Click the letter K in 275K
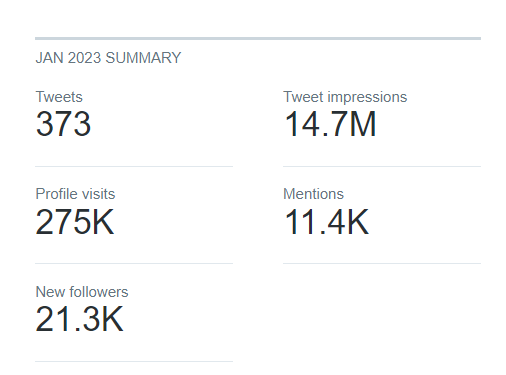 pyautogui.click(x=104, y=222)
